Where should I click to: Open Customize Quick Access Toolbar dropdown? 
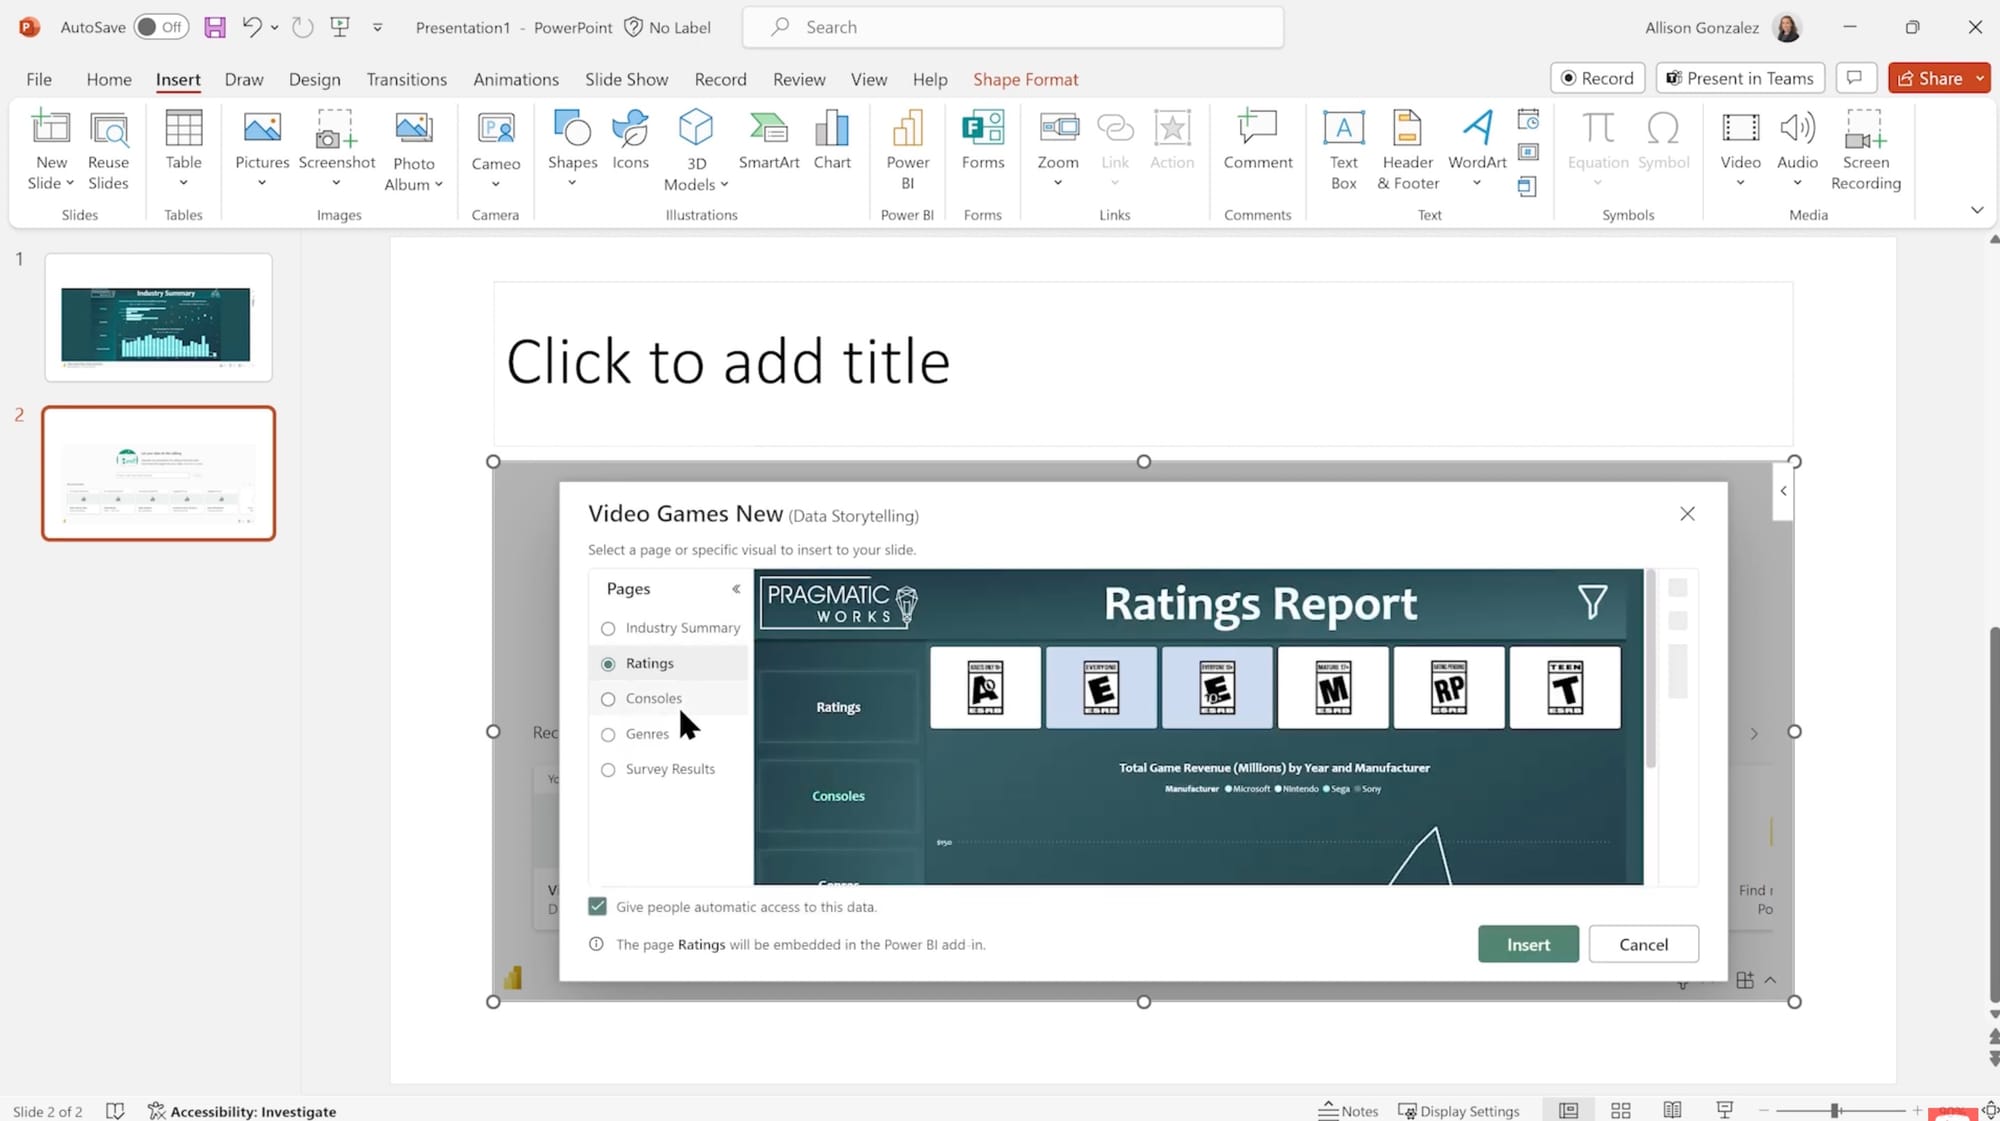(x=377, y=27)
